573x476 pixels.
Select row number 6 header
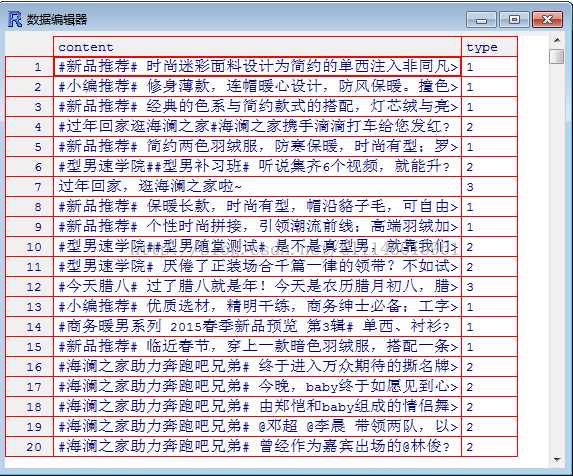click(30, 167)
